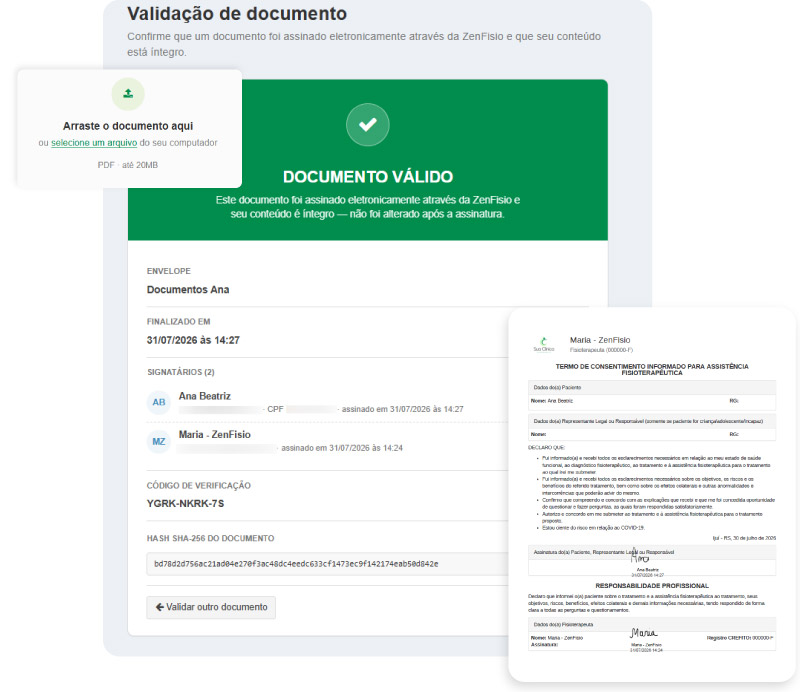Viewport: 800px width, 692px height.
Task: Click the 'FINALIZADO EM' label
Action: (x=179, y=322)
